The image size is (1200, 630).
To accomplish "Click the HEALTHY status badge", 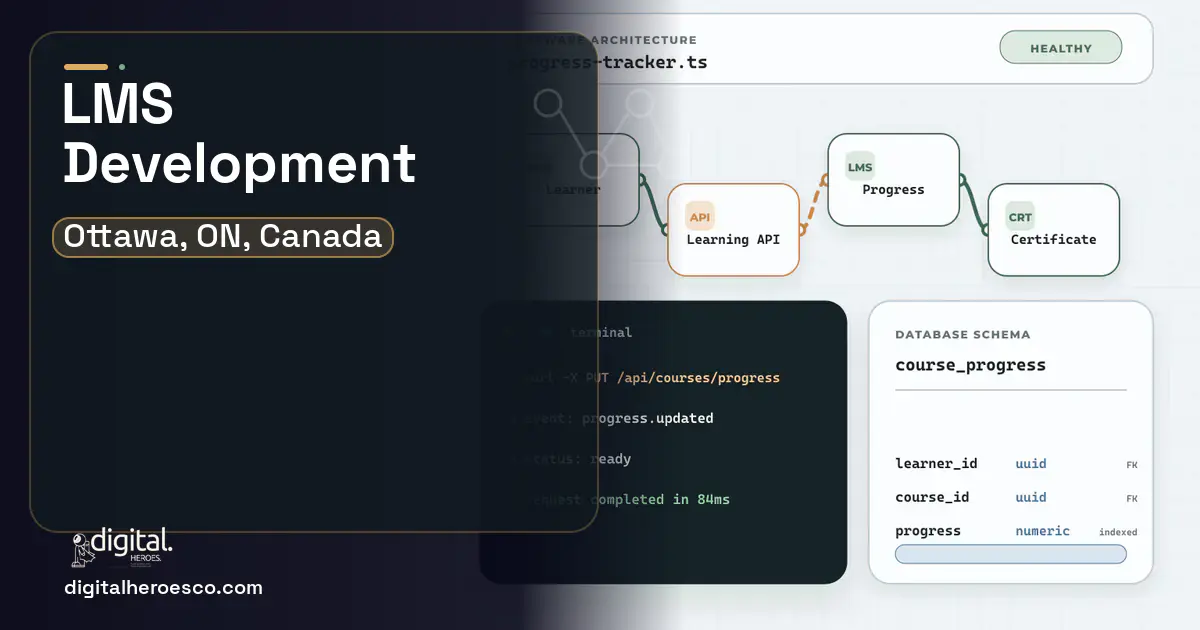I will click(x=1060, y=48).
